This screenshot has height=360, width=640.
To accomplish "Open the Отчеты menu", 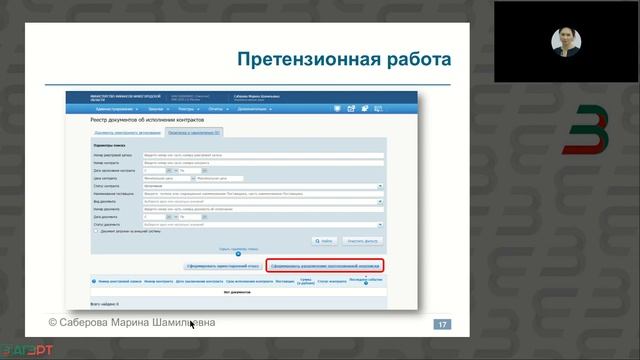I will coord(218,109).
